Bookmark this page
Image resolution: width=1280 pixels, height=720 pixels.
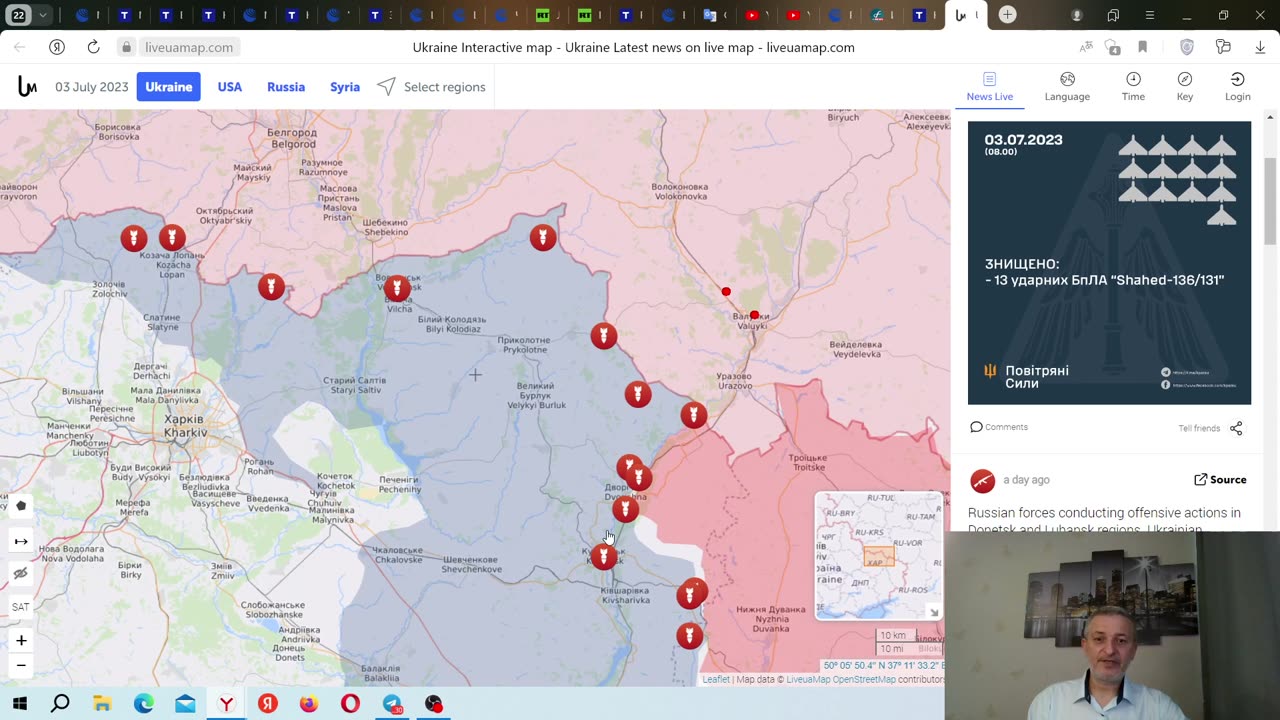[1143, 47]
